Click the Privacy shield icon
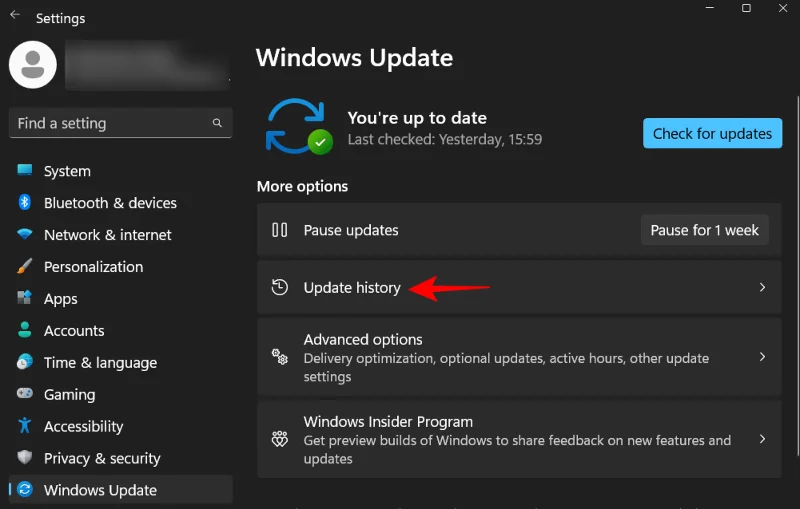Image resolution: width=800 pixels, height=509 pixels. 24,457
